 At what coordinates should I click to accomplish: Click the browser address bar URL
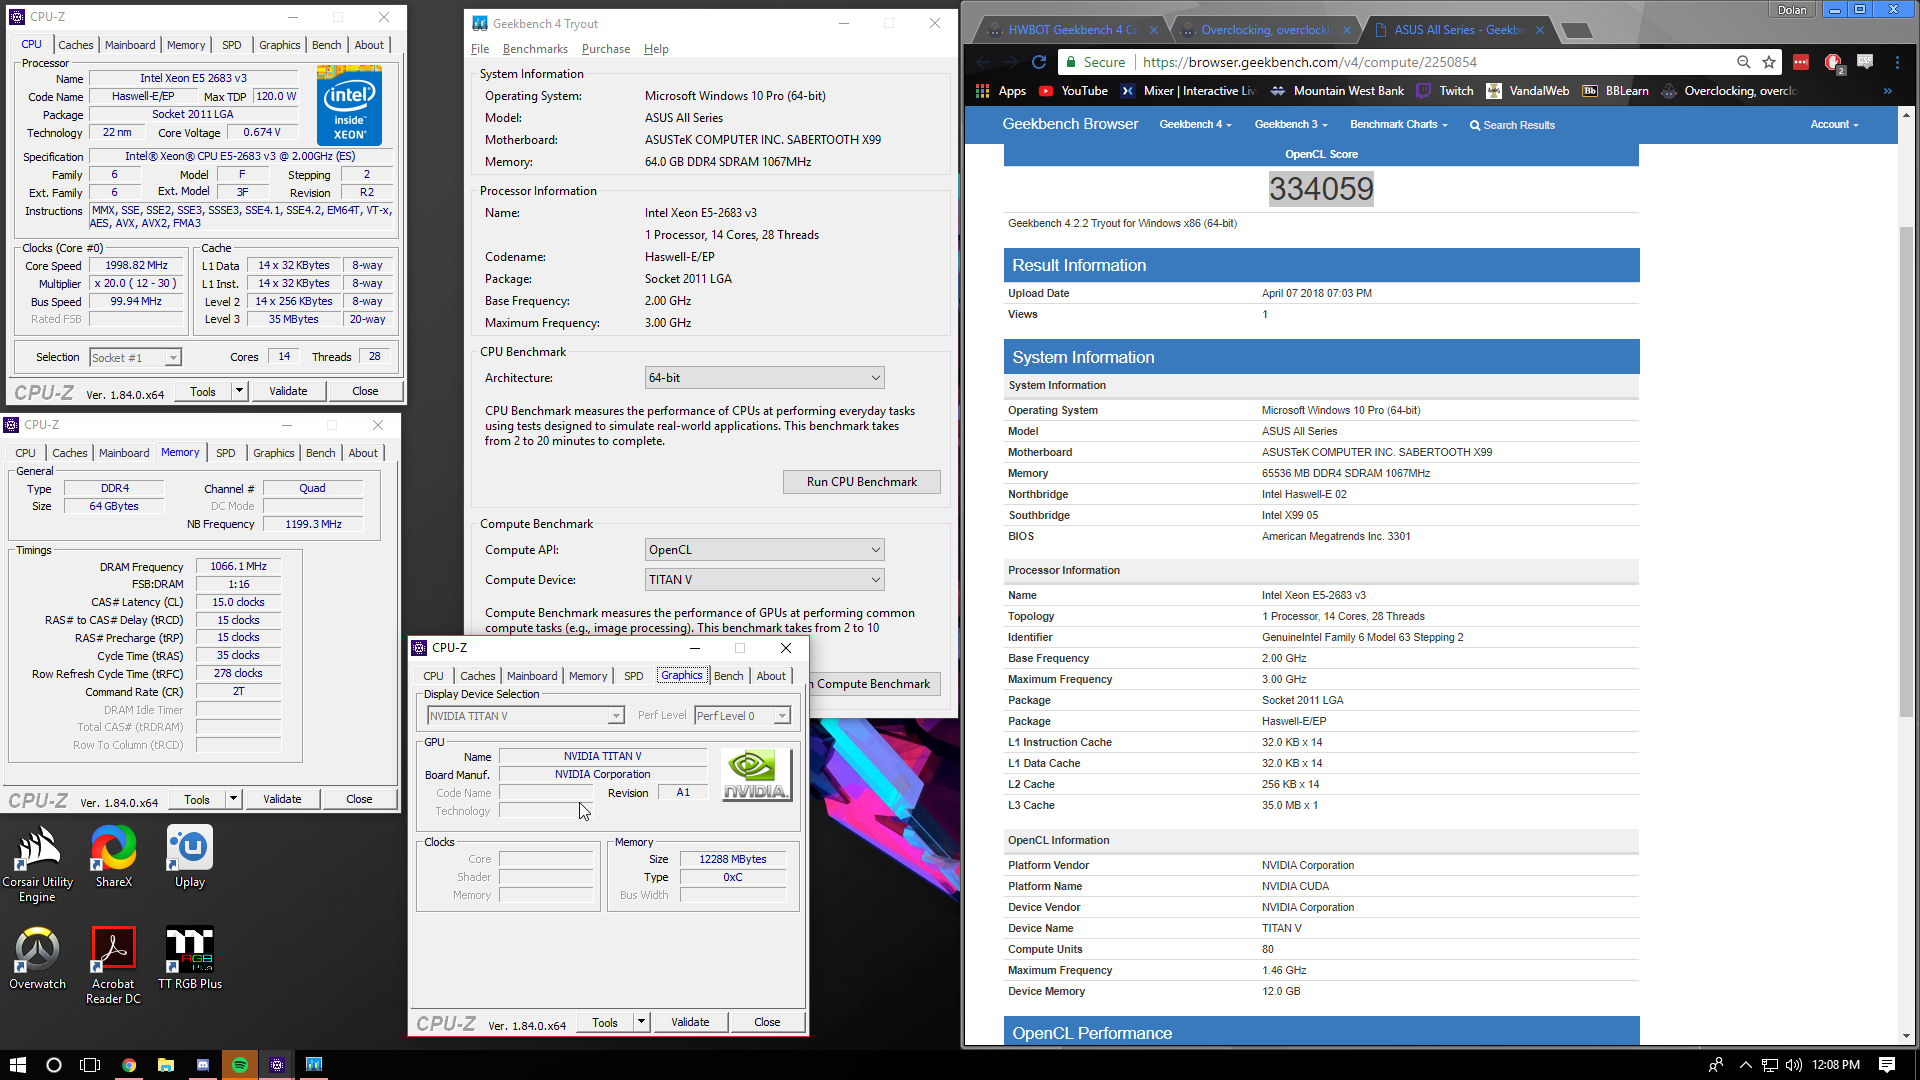pyautogui.click(x=1310, y=62)
